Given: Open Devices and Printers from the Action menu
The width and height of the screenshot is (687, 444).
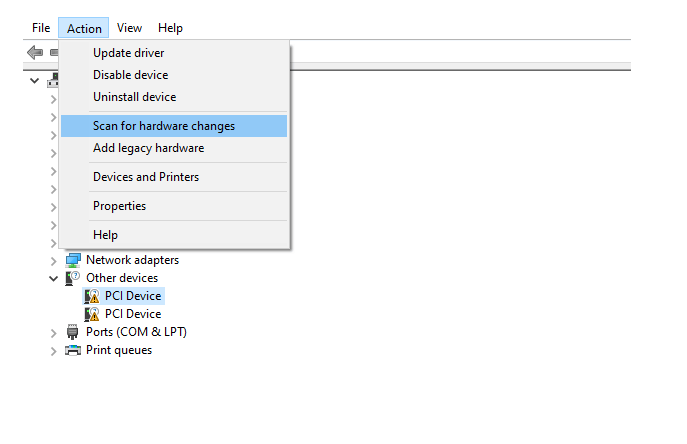Looking at the screenshot, I should (174, 177).
